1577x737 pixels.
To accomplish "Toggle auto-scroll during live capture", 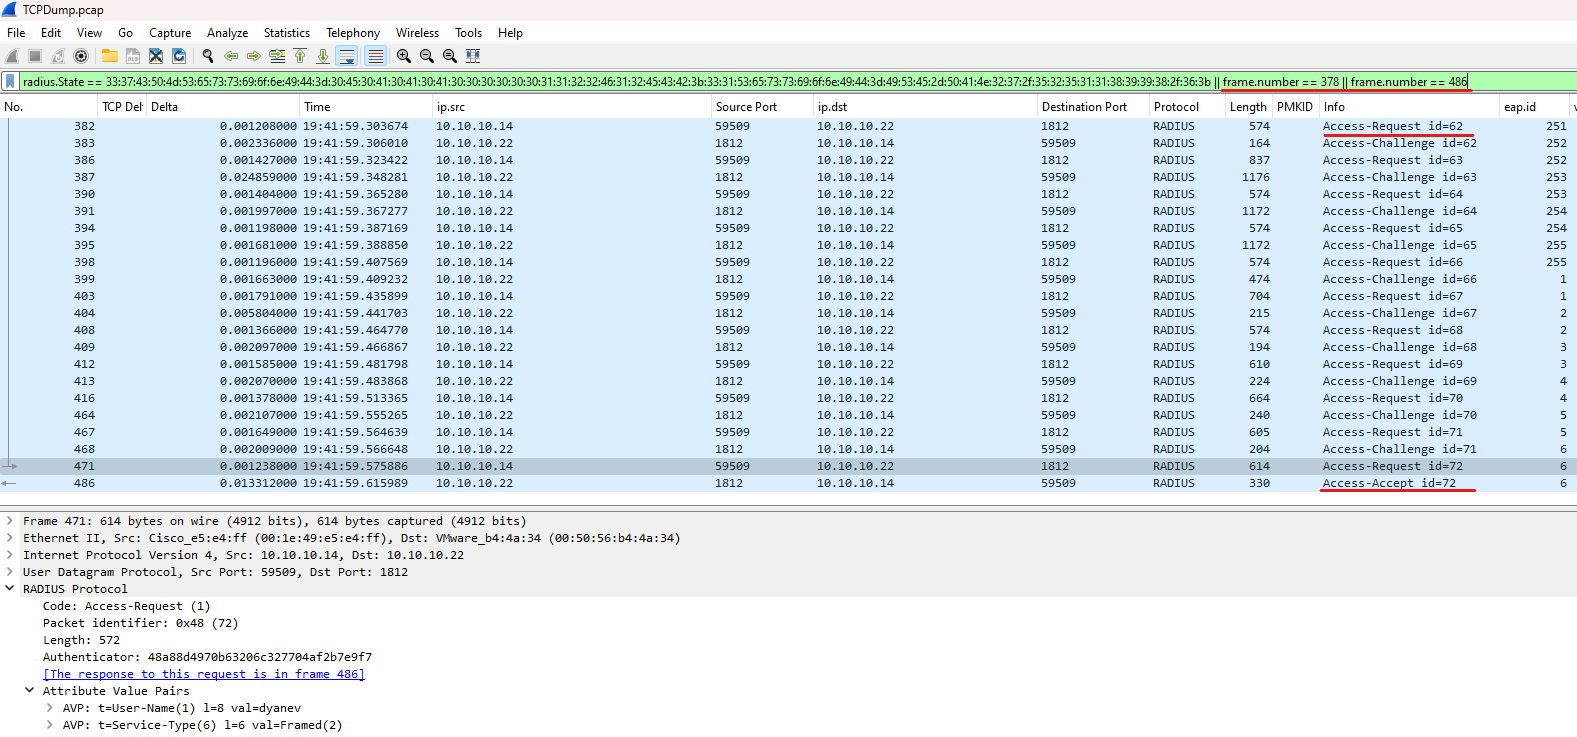I will (x=346, y=56).
